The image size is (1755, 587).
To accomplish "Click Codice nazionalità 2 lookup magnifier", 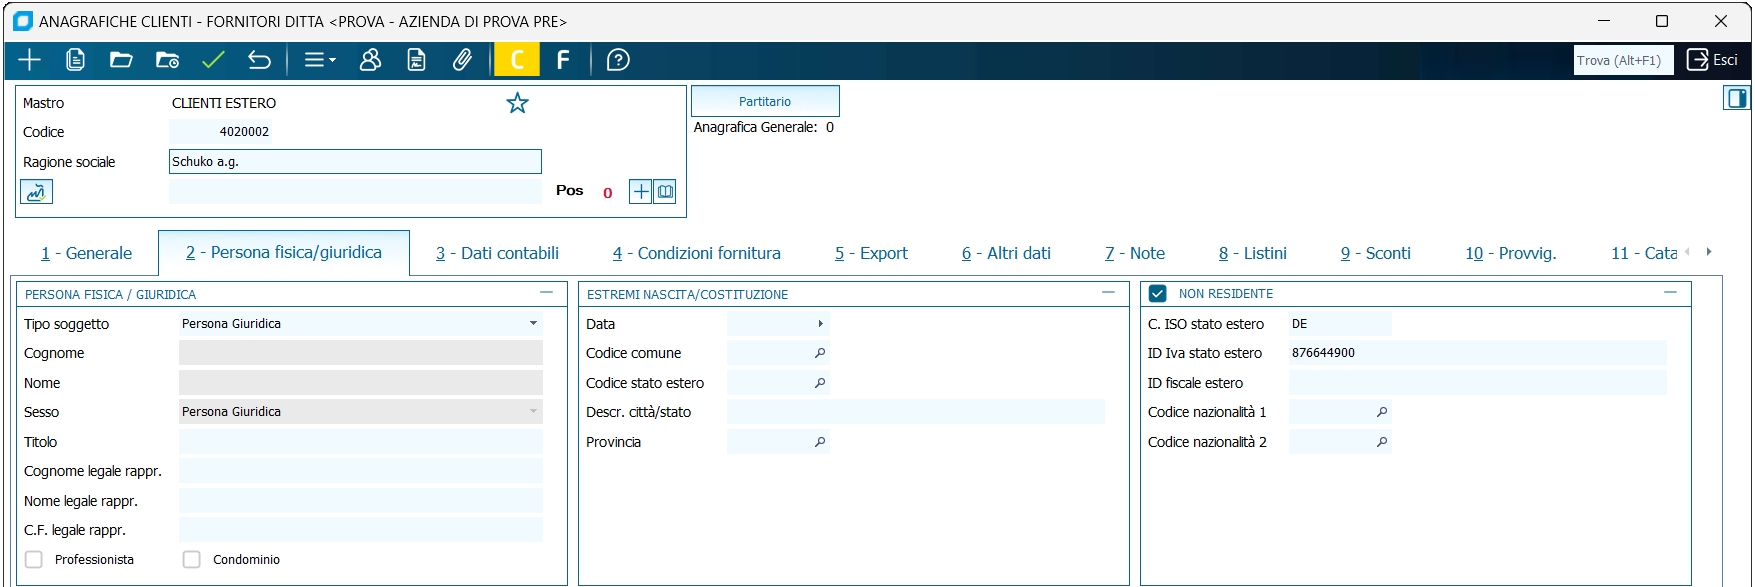I will coord(1382,442).
